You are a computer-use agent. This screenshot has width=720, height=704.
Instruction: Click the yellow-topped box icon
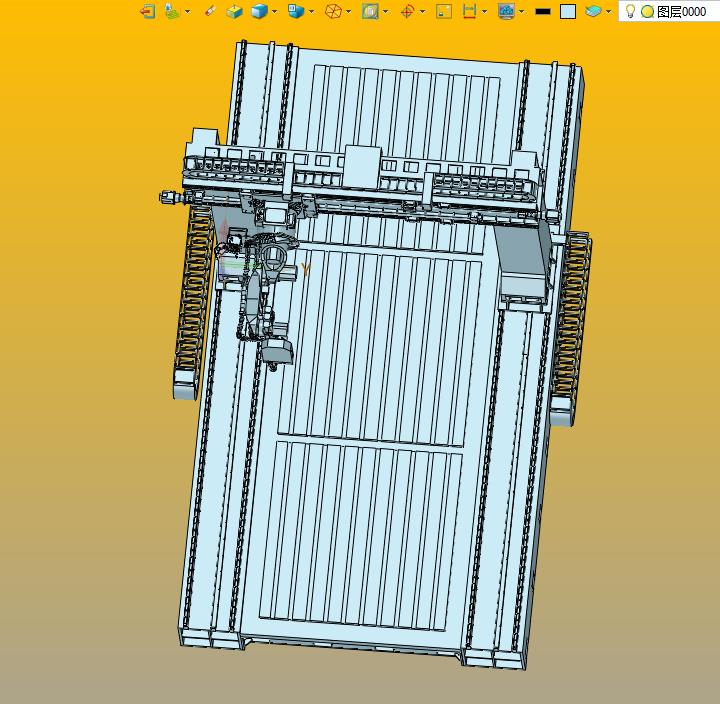(x=234, y=11)
